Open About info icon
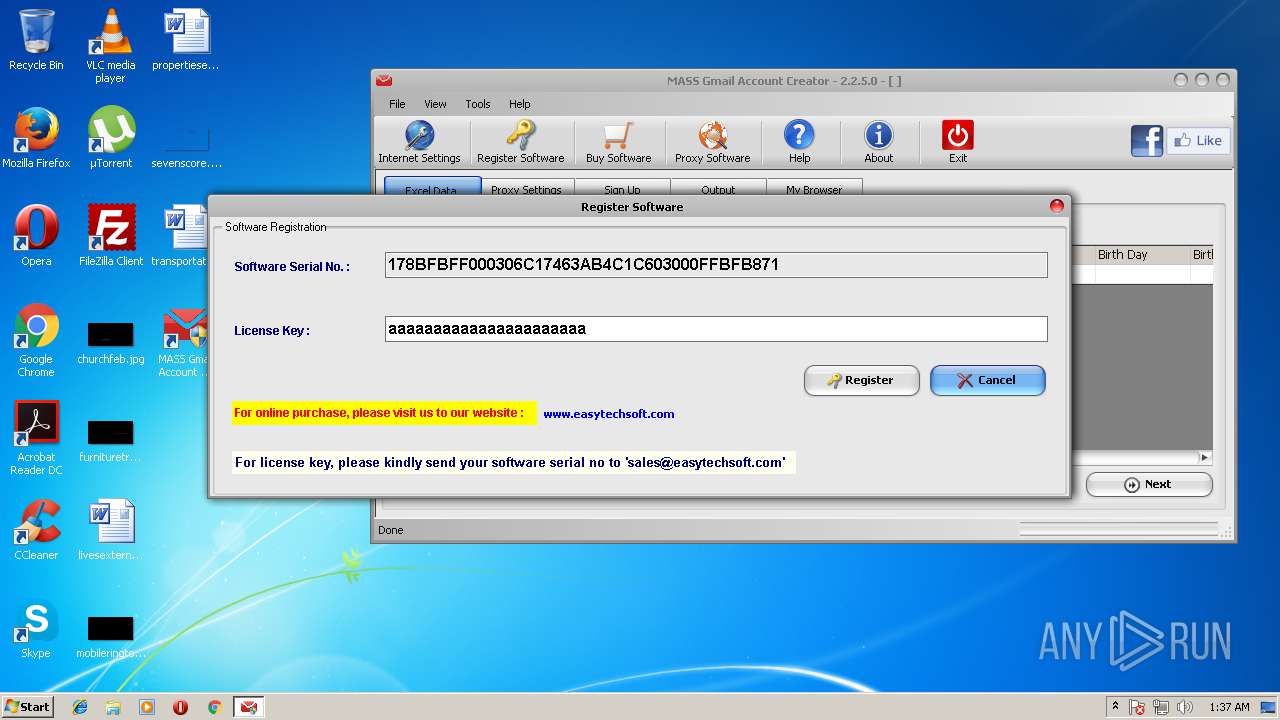This screenshot has width=1280, height=720. (878, 142)
